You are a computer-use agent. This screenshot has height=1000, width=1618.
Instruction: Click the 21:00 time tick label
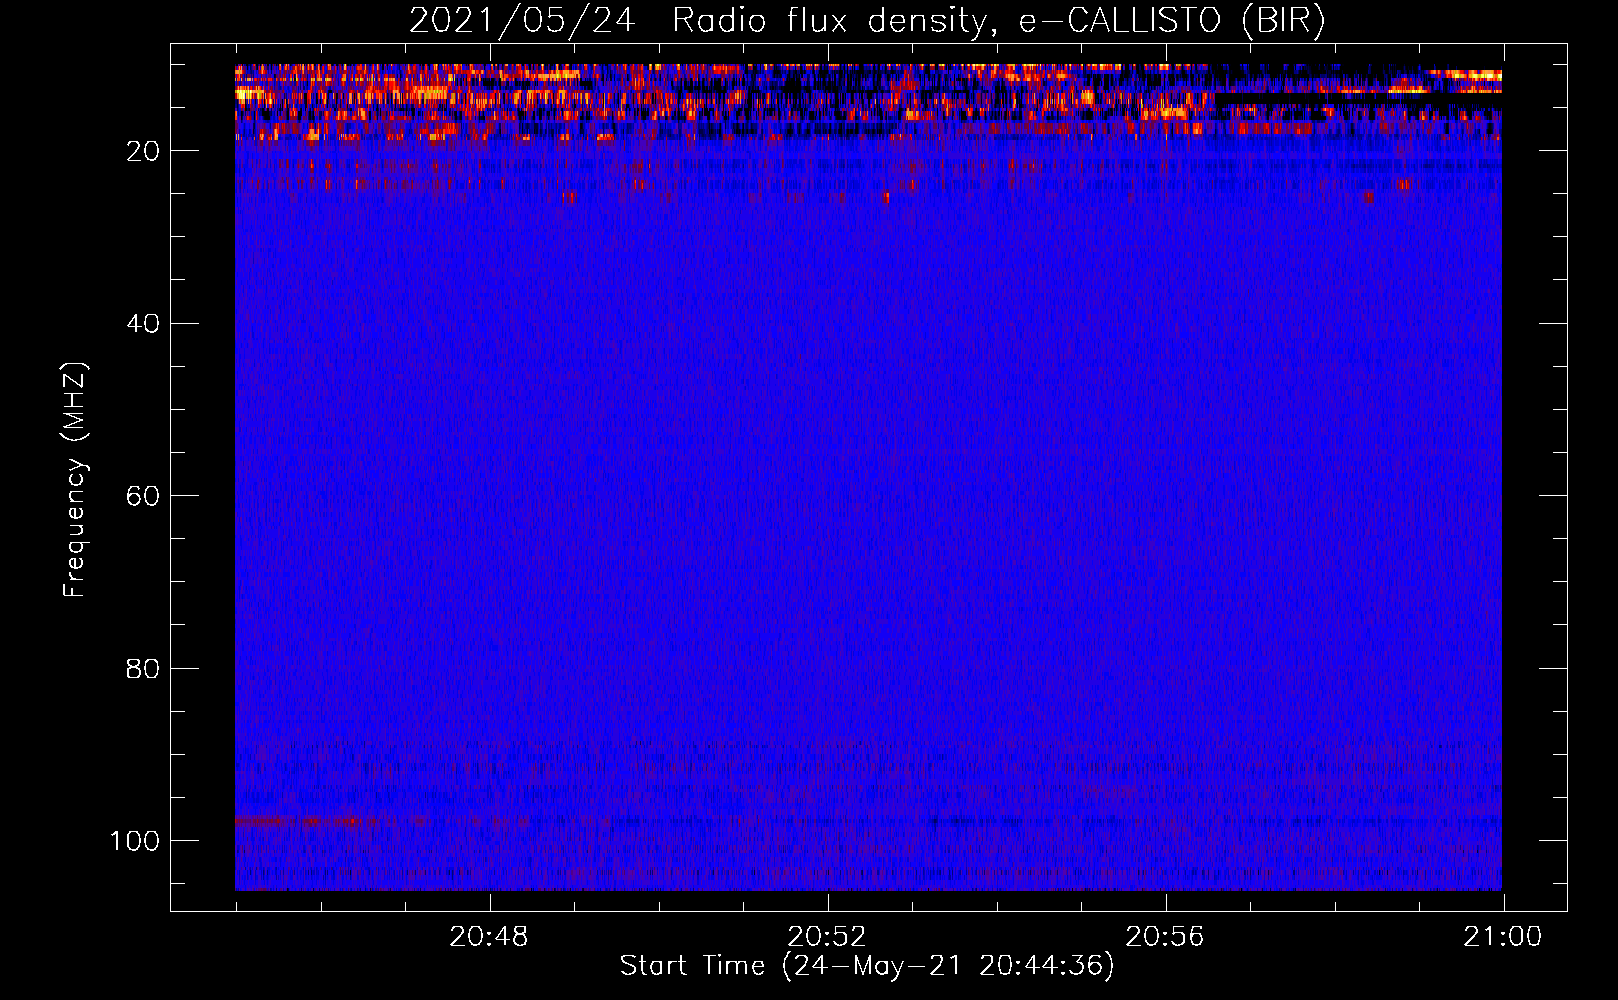[1502, 937]
